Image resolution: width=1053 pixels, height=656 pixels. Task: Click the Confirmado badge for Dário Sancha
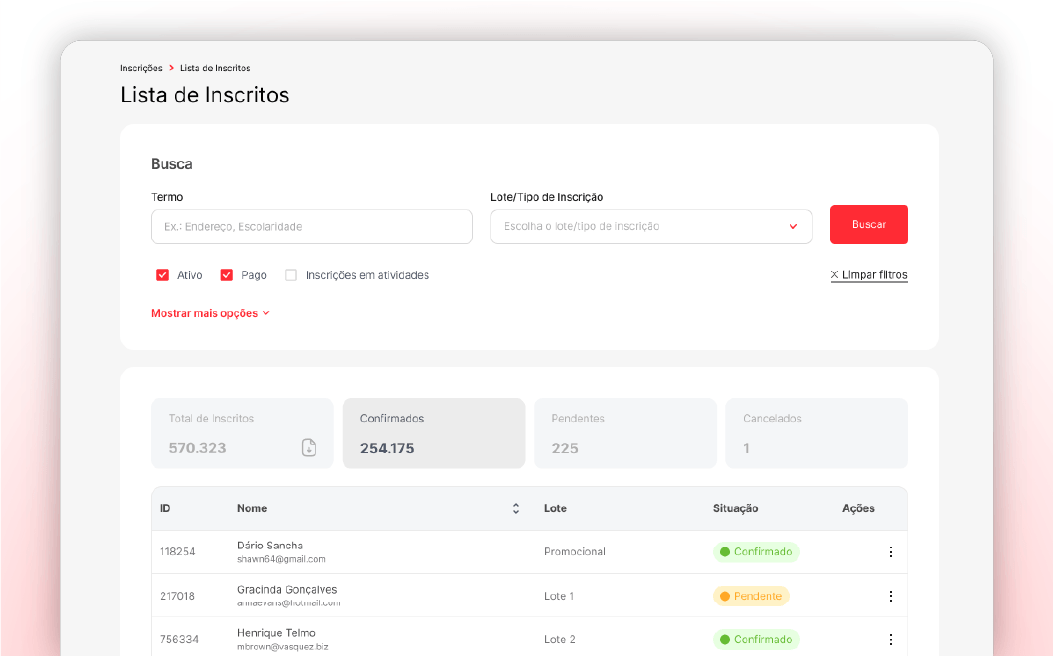click(756, 552)
